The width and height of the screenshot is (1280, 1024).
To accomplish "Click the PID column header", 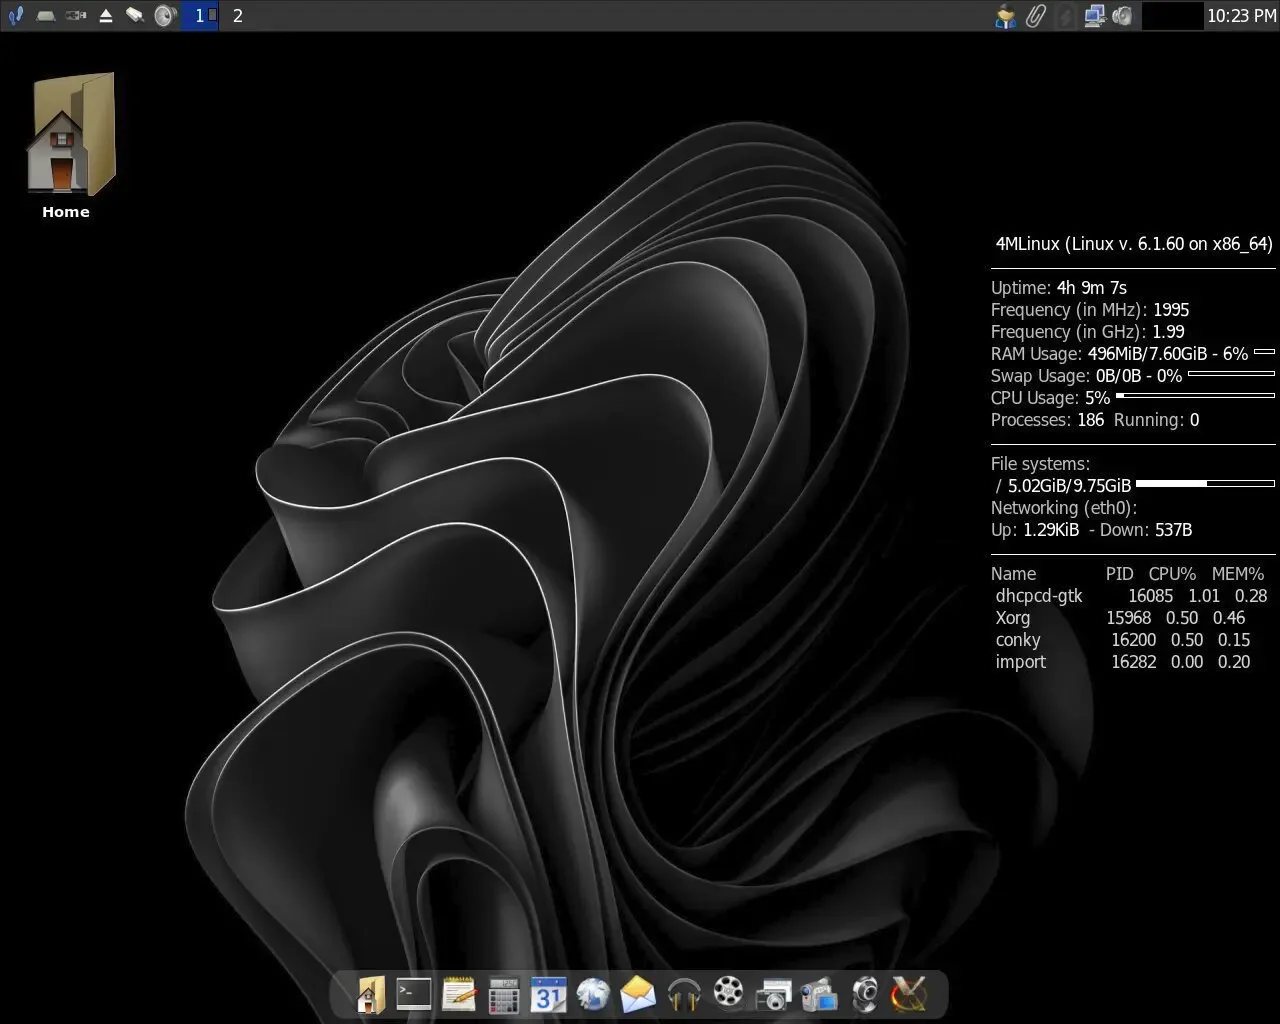I will (x=1120, y=574).
